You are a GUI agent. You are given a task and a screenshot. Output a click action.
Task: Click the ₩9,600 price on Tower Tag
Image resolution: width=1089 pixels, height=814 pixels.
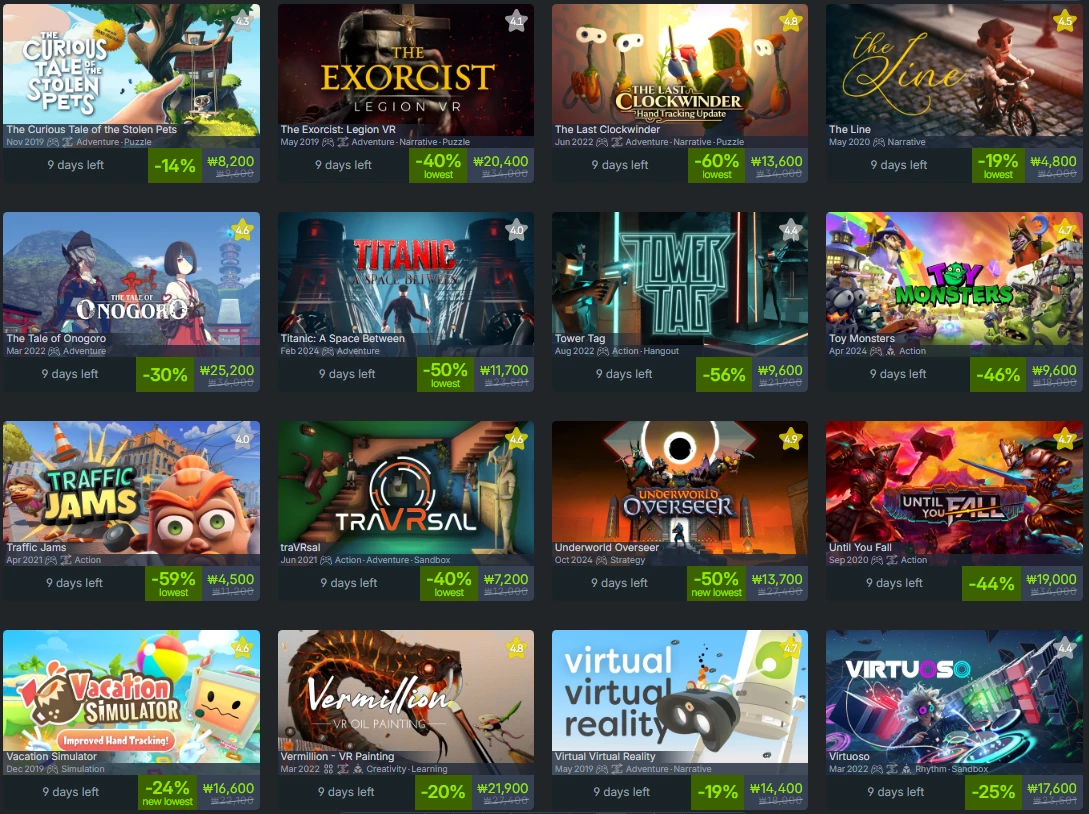(x=780, y=370)
